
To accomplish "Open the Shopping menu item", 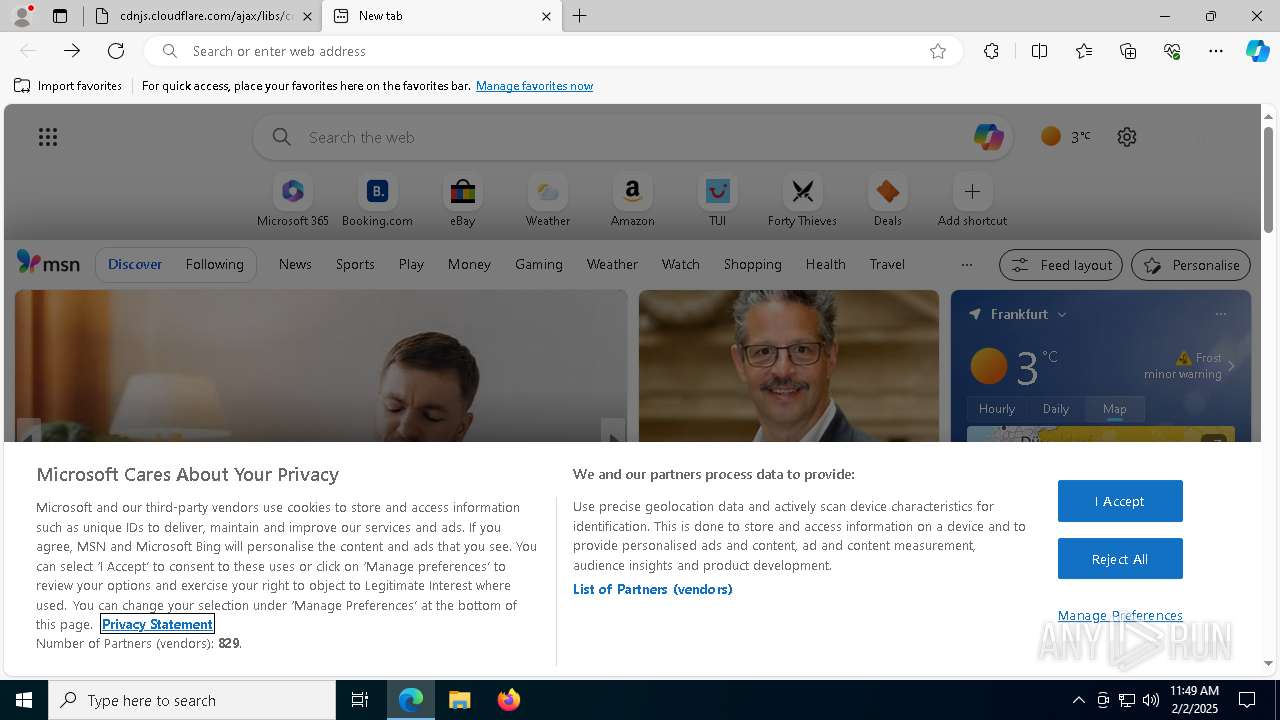I will point(753,264).
